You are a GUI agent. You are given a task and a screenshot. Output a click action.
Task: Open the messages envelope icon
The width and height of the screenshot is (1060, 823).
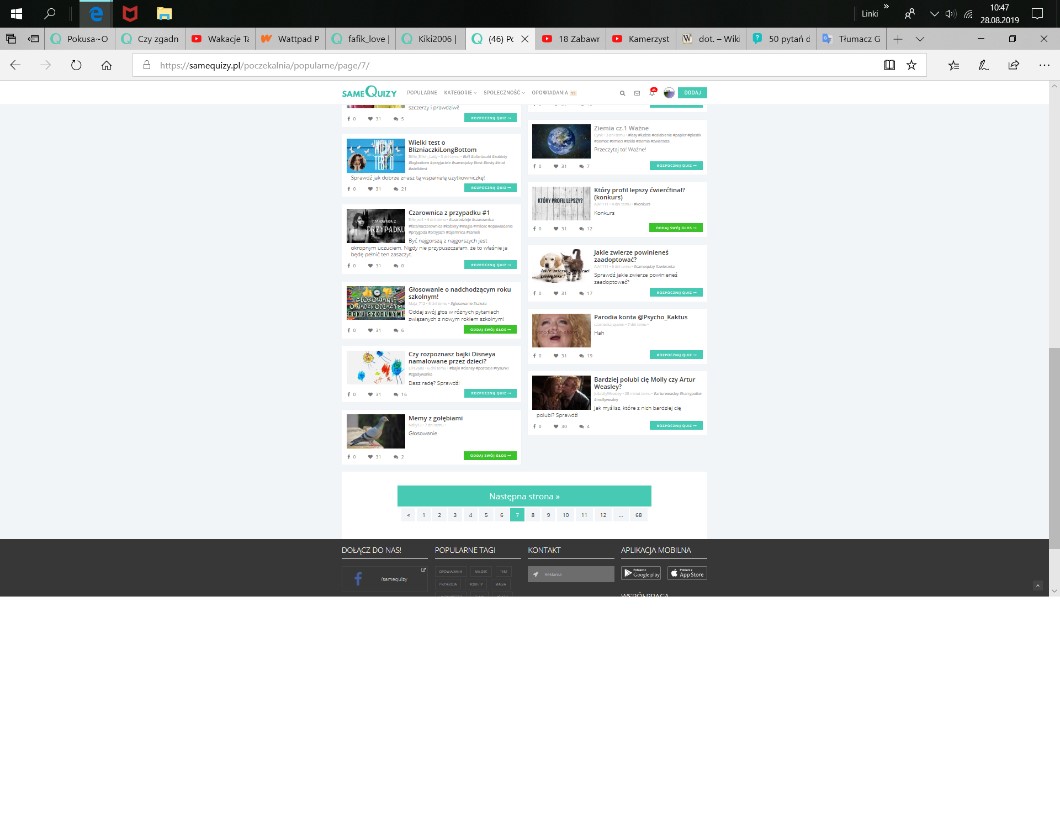[637, 93]
